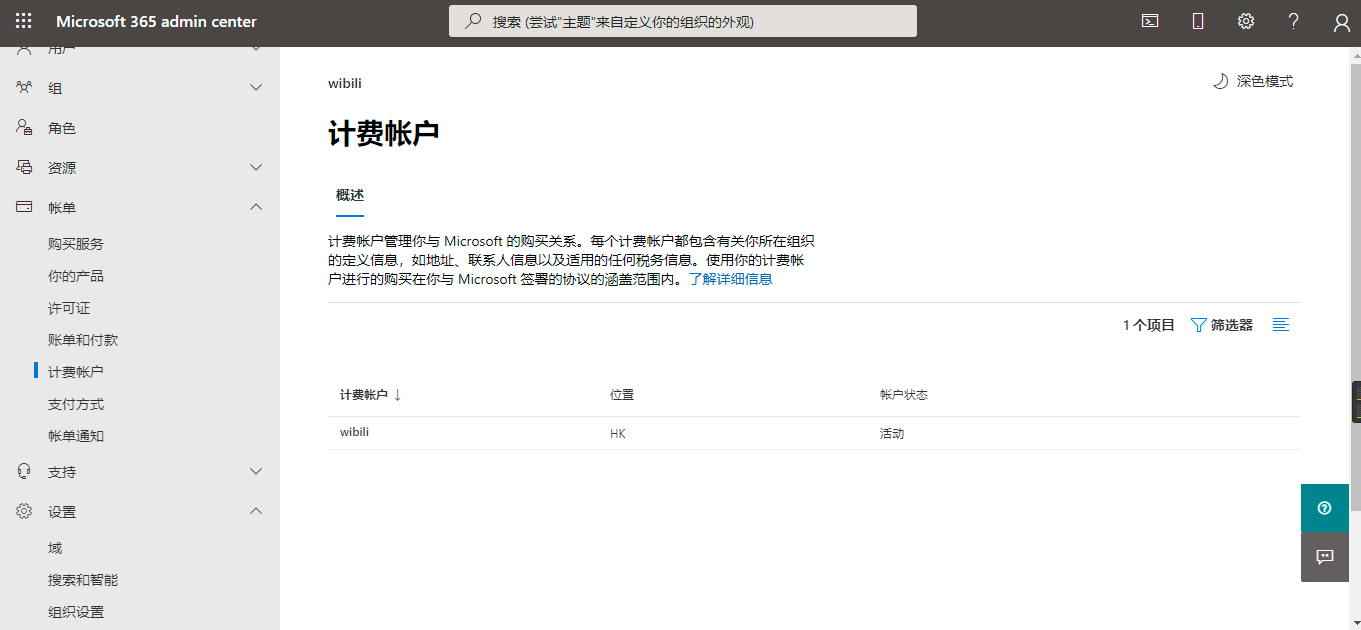Viewport: 1361px width, 630px height.
Task: Open Cloud Shell terminal icon in header
Action: 1150,21
